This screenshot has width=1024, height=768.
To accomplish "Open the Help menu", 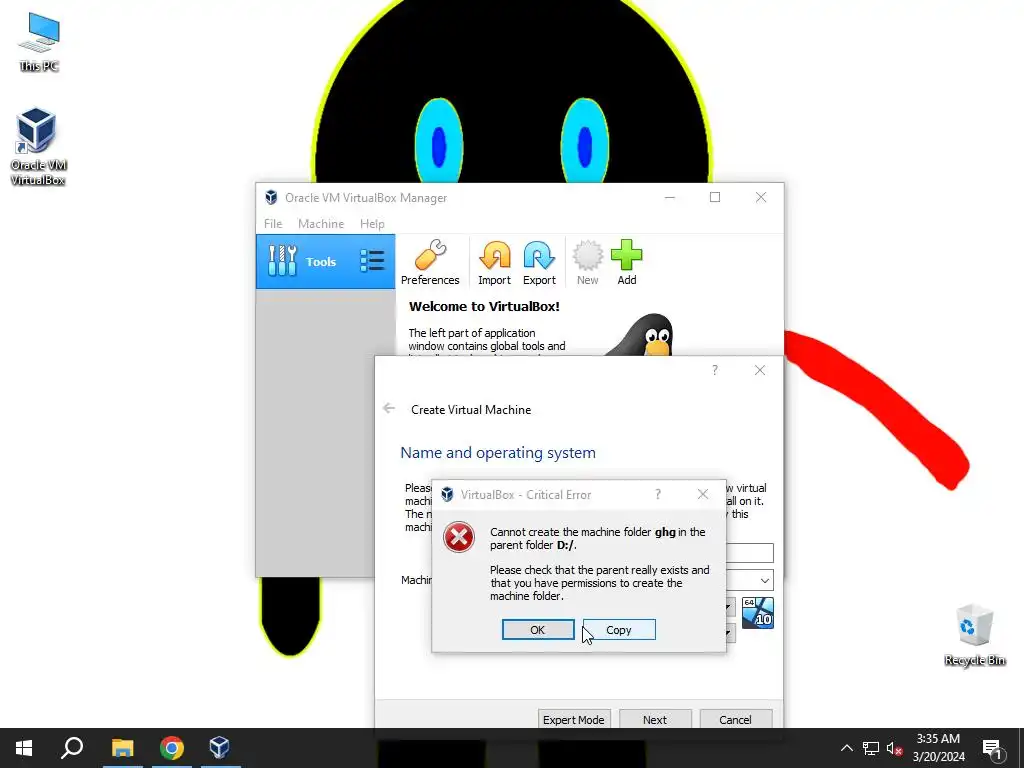I will 372,223.
